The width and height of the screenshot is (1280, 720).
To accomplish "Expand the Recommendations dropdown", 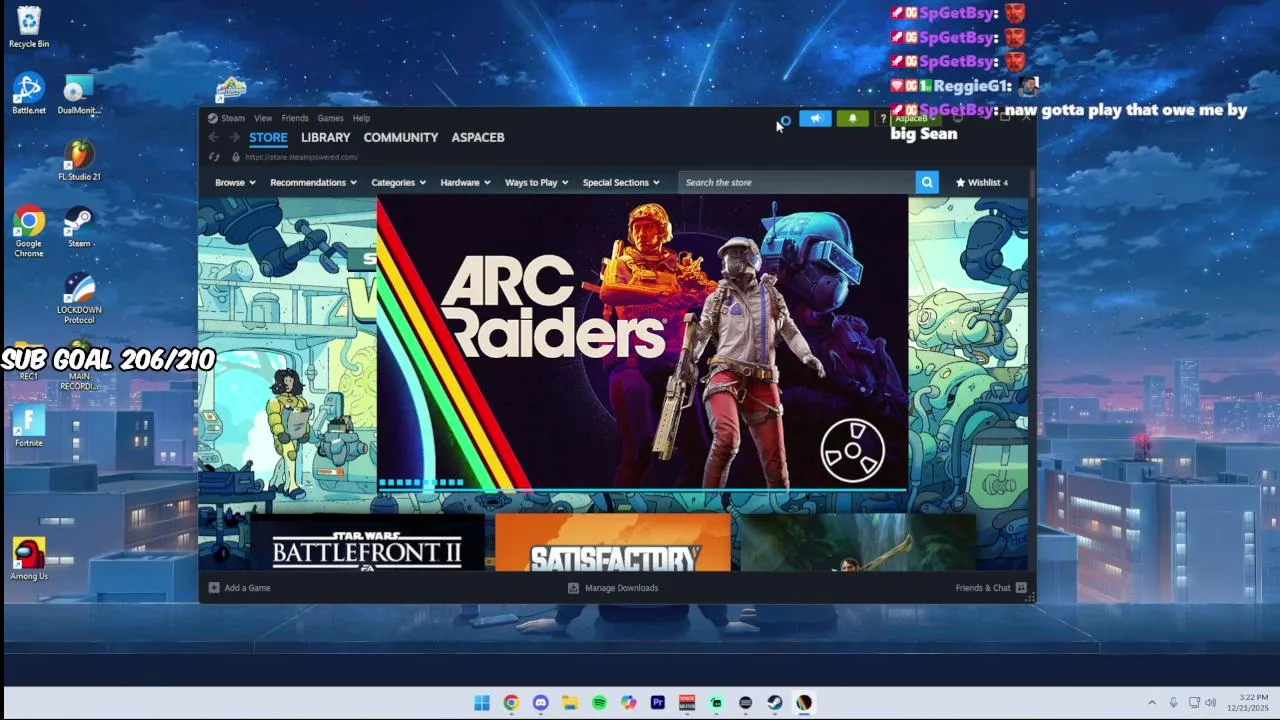I will tap(313, 182).
